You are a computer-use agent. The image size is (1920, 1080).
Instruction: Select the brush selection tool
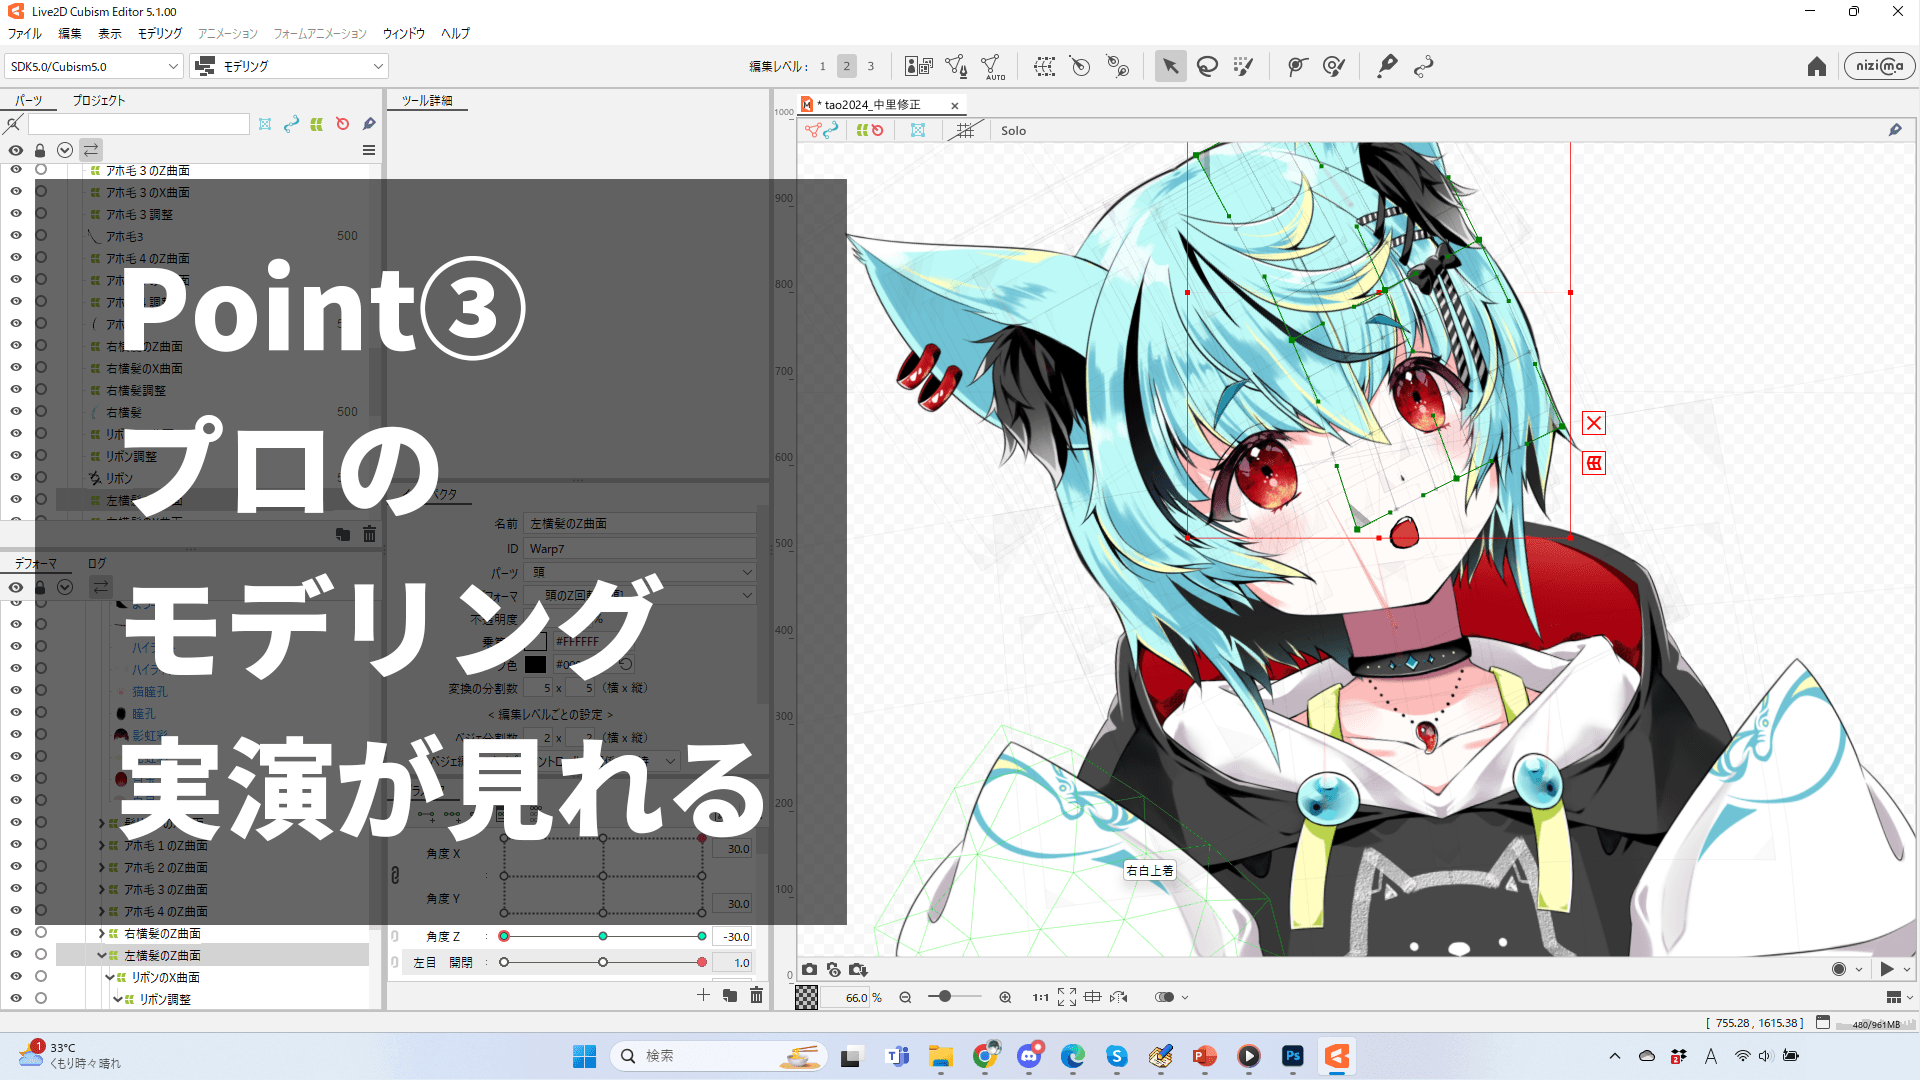point(1243,67)
